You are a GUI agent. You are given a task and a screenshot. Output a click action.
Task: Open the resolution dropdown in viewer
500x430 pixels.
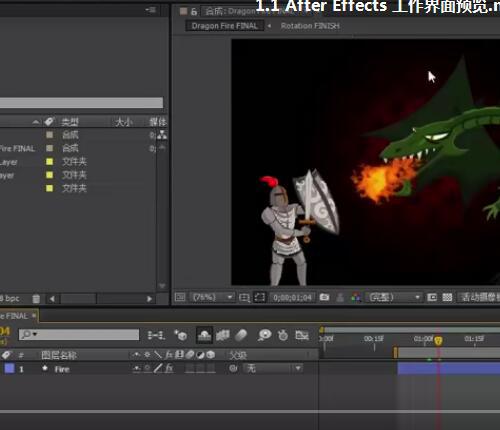pyautogui.click(x=394, y=297)
